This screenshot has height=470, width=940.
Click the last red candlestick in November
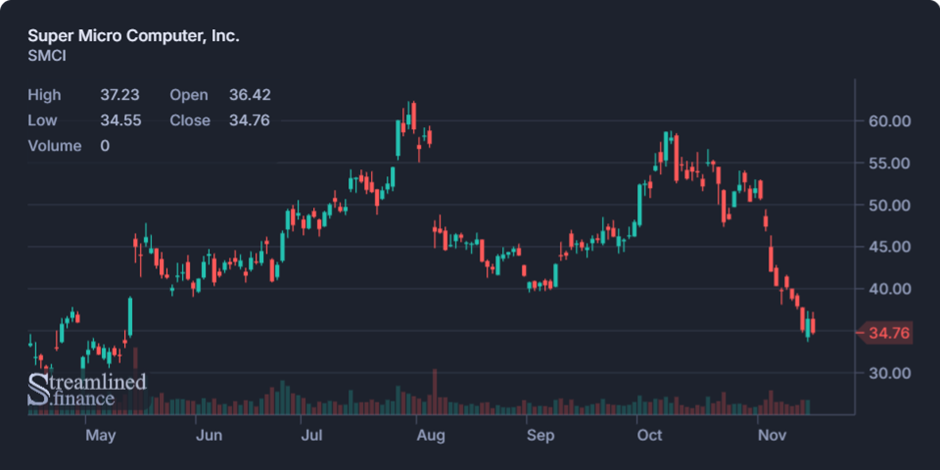click(812, 324)
